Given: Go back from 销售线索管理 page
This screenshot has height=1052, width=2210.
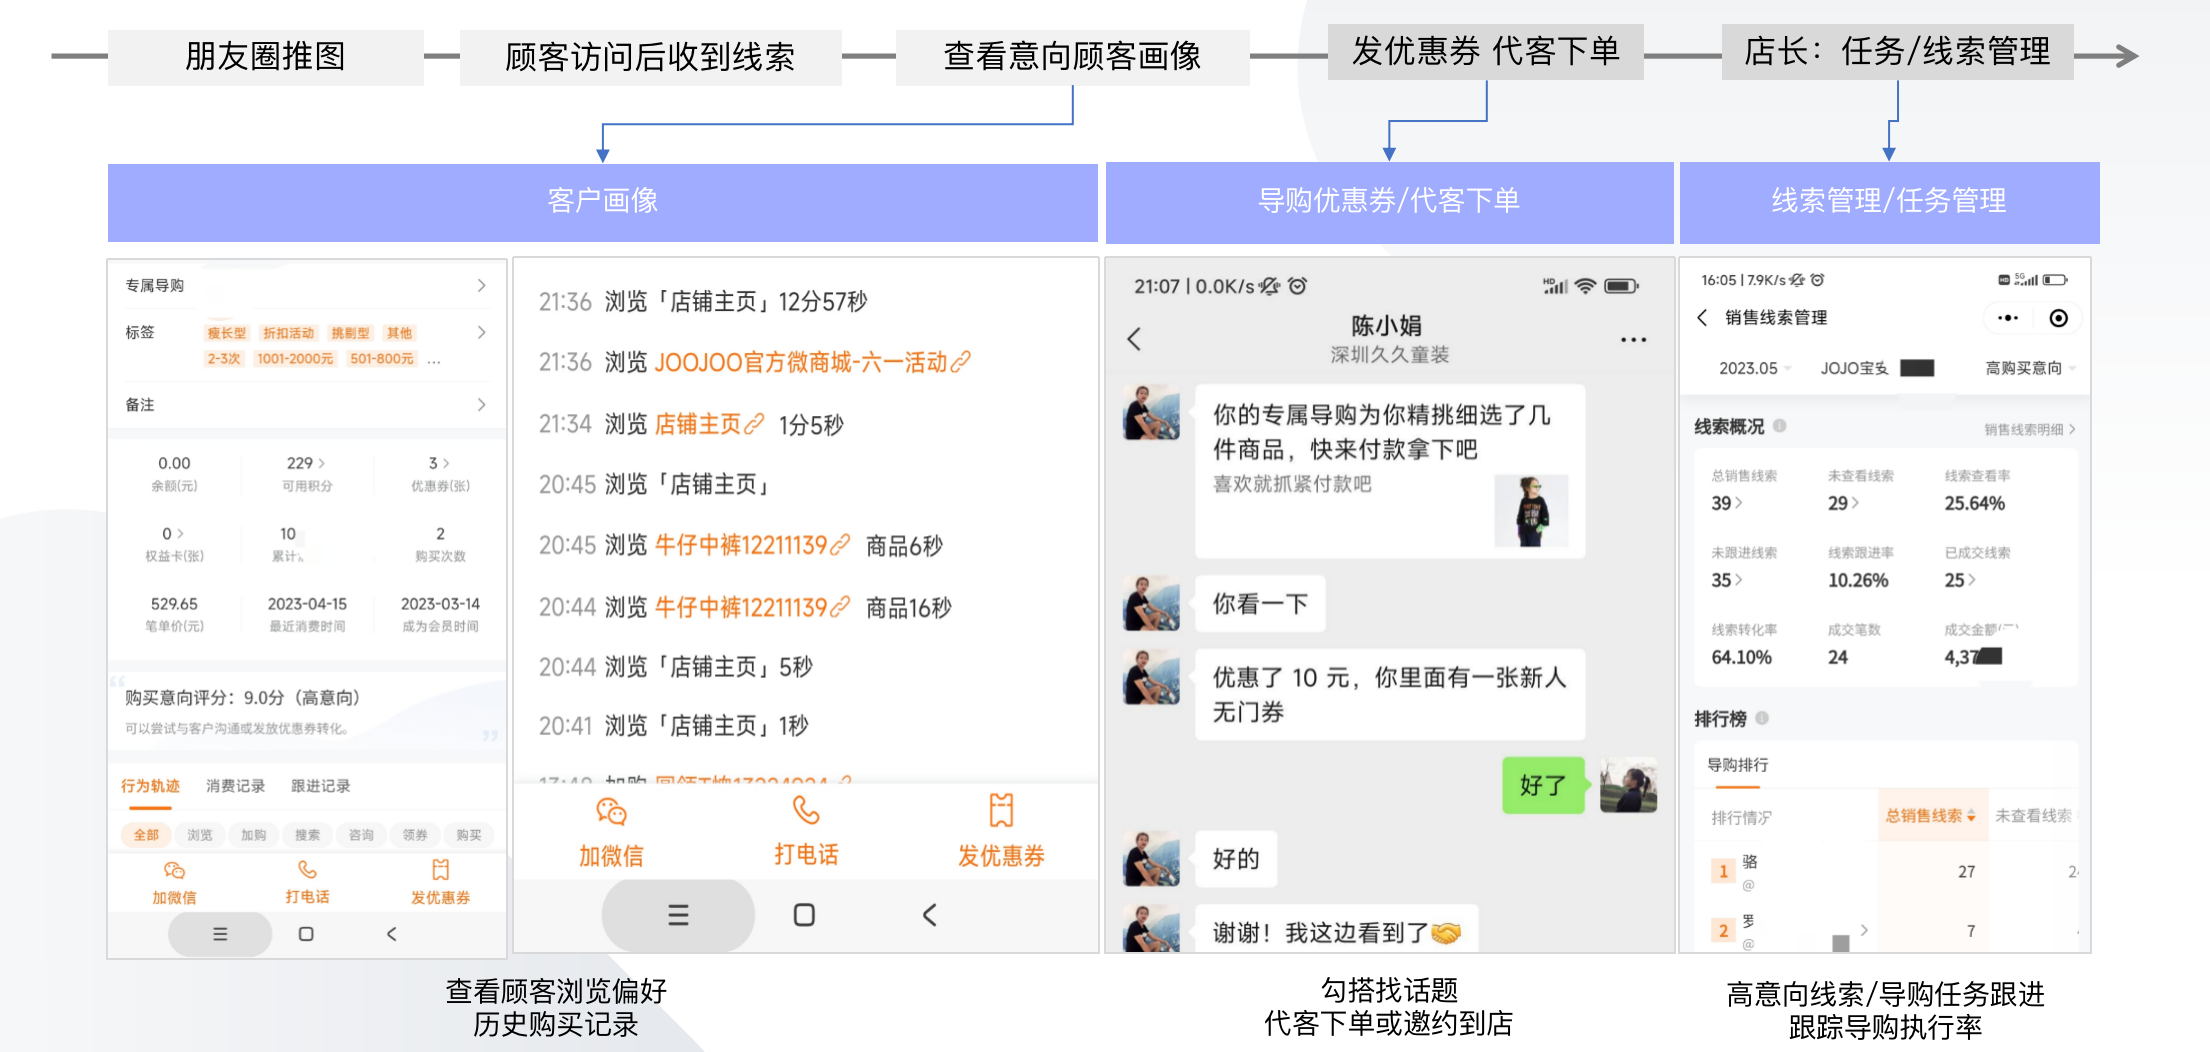Looking at the screenshot, I should pyautogui.click(x=1702, y=318).
